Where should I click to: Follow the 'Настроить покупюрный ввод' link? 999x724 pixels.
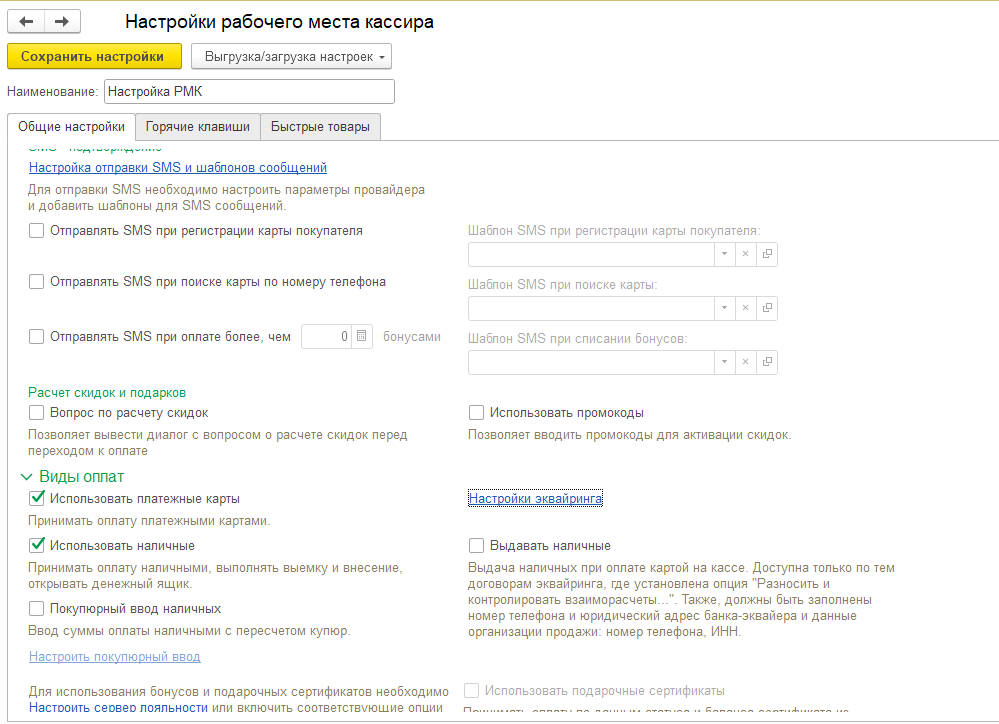tap(115, 656)
